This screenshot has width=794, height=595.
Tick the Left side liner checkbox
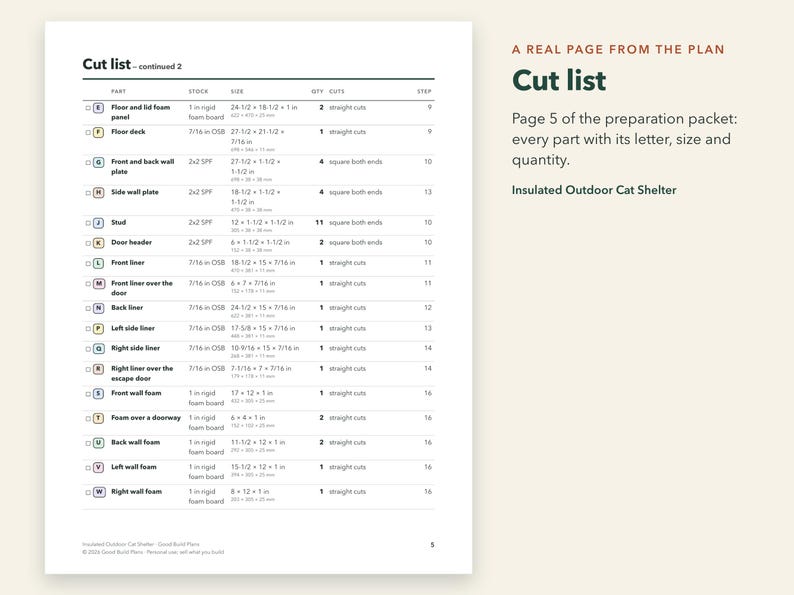click(88, 329)
